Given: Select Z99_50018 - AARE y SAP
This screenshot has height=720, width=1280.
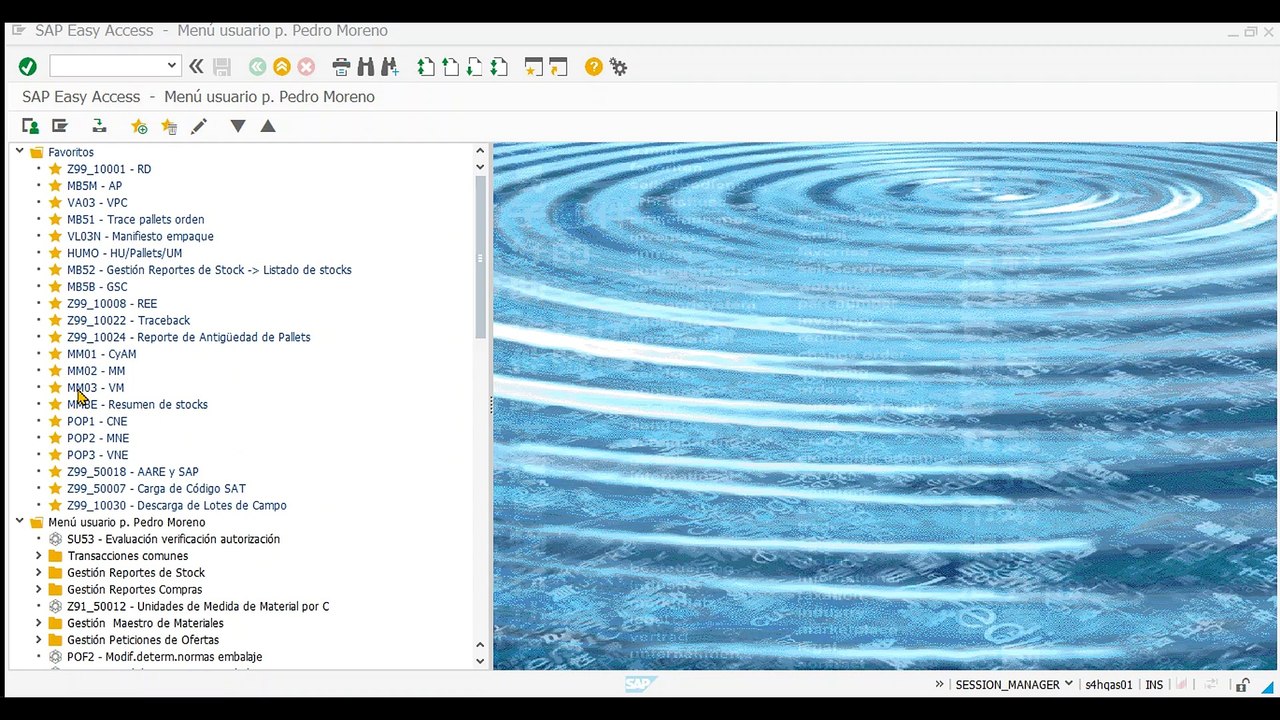Looking at the screenshot, I should pyautogui.click(x=133, y=472).
